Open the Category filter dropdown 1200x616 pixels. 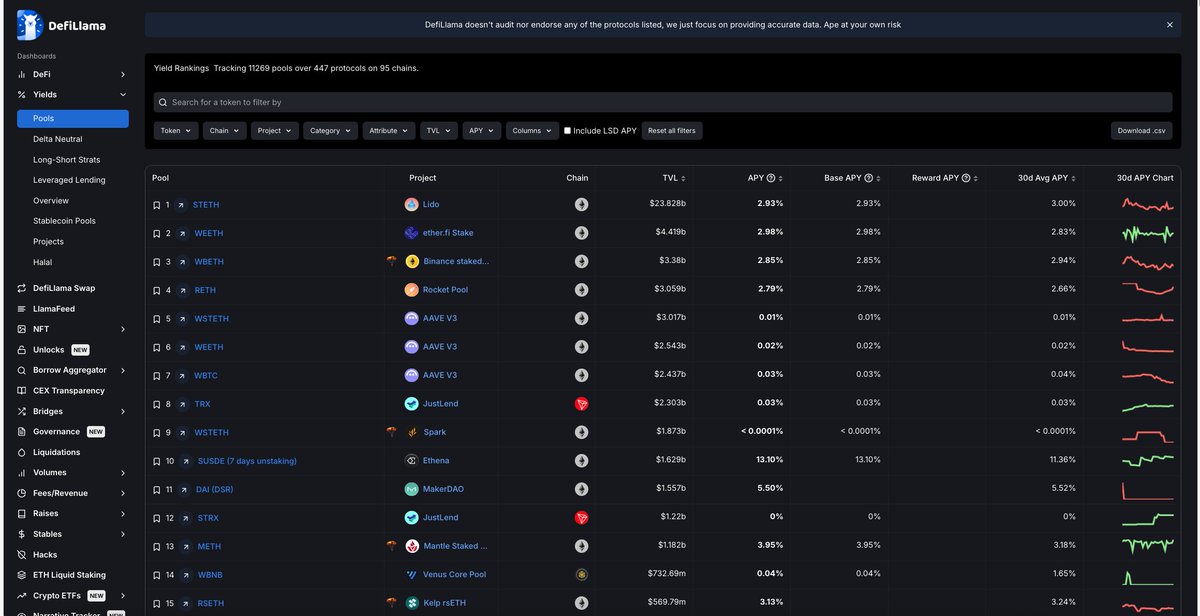330,131
